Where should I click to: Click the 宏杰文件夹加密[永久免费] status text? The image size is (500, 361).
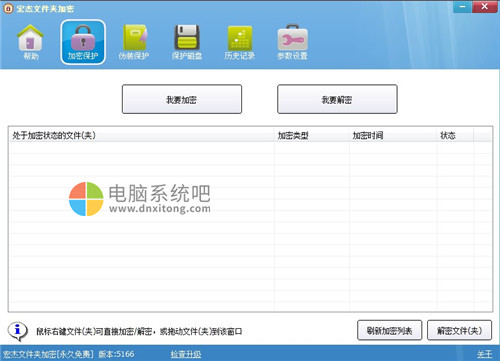click(x=48, y=354)
